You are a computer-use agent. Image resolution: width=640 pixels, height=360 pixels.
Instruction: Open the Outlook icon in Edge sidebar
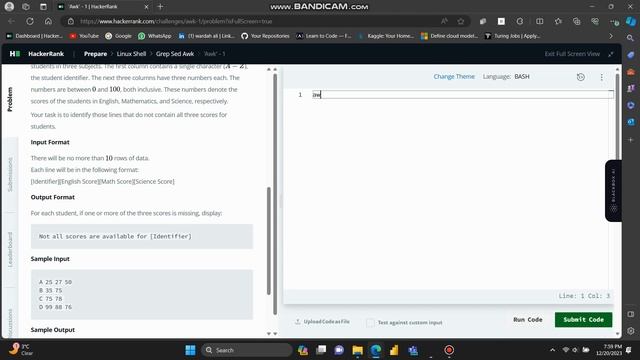[631, 122]
